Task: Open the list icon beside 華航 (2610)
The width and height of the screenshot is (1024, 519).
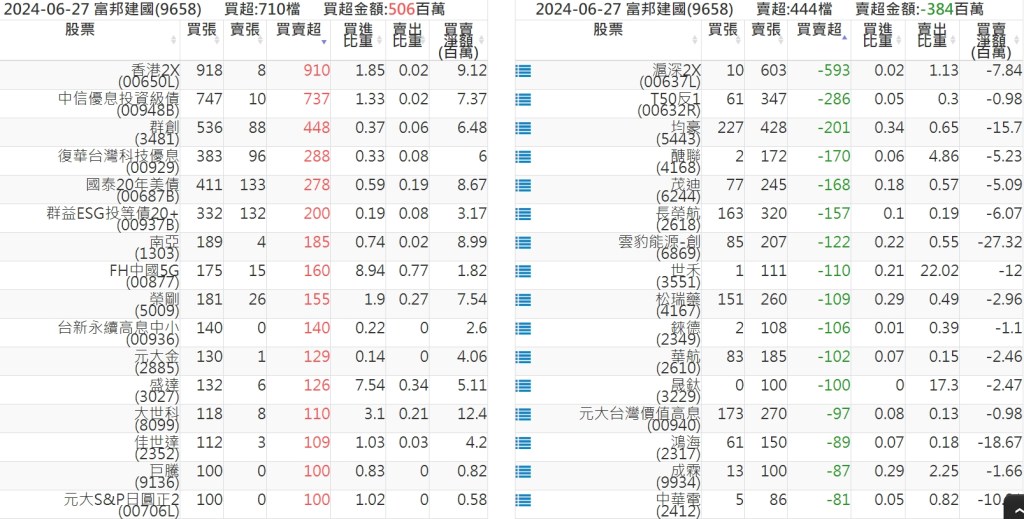Action: [x=522, y=357]
